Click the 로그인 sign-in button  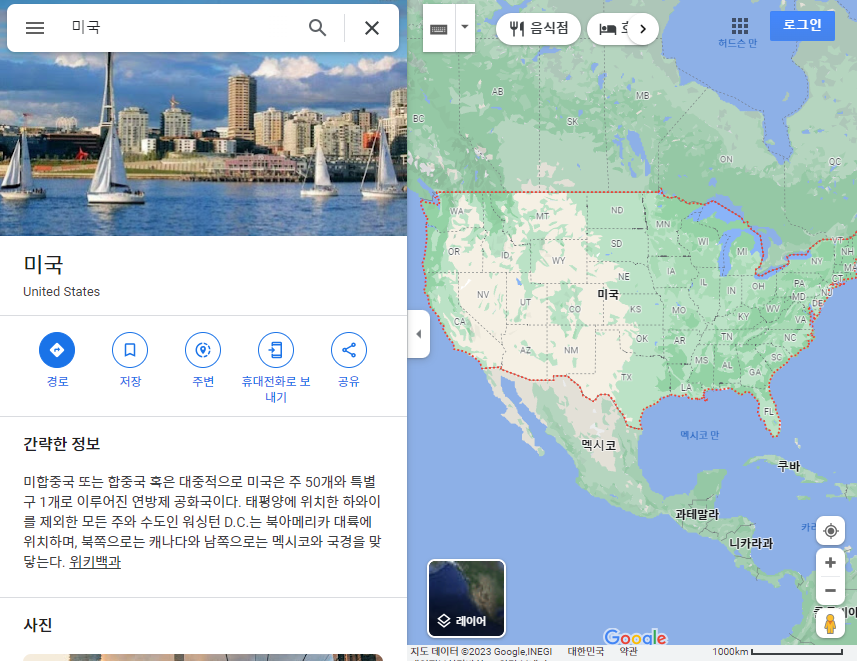pyautogui.click(x=802, y=26)
